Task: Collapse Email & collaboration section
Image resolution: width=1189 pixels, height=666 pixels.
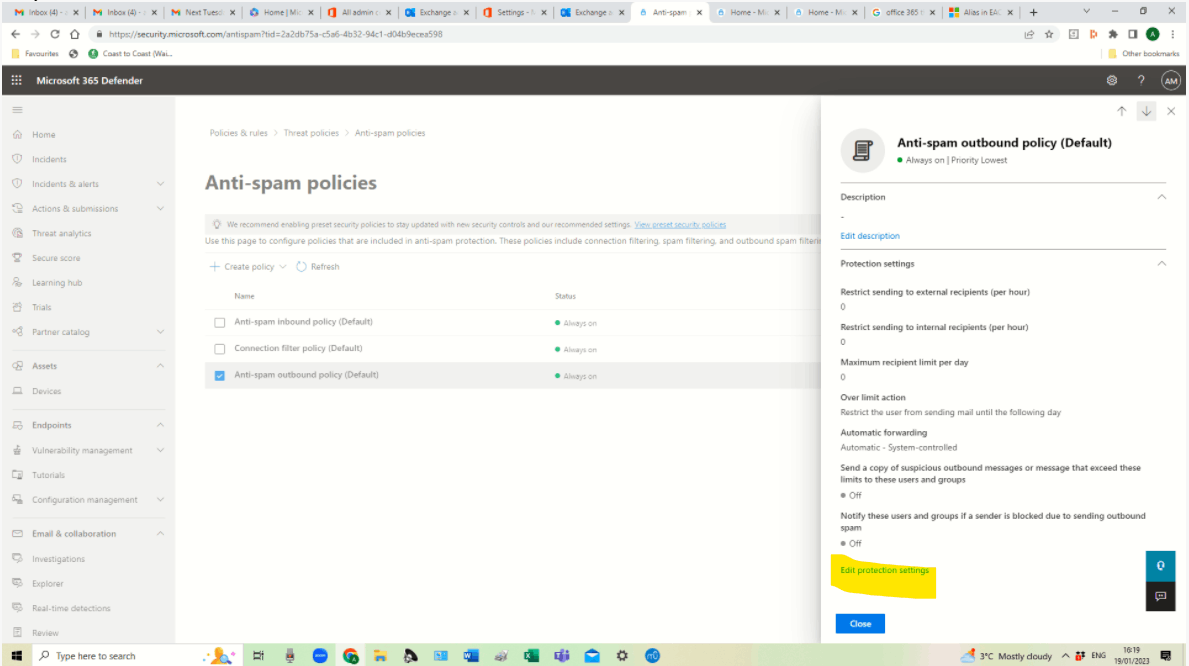Action: pyautogui.click(x=160, y=534)
